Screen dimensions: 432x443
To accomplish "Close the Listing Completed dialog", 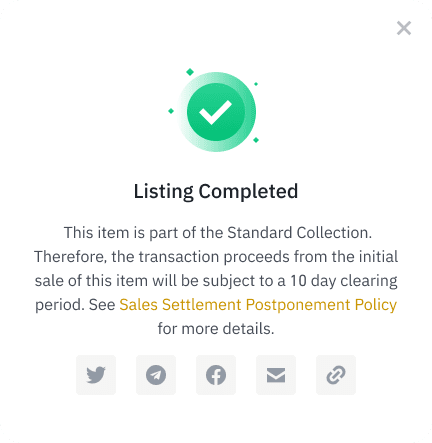I will pyautogui.click(x=404, y=28).
